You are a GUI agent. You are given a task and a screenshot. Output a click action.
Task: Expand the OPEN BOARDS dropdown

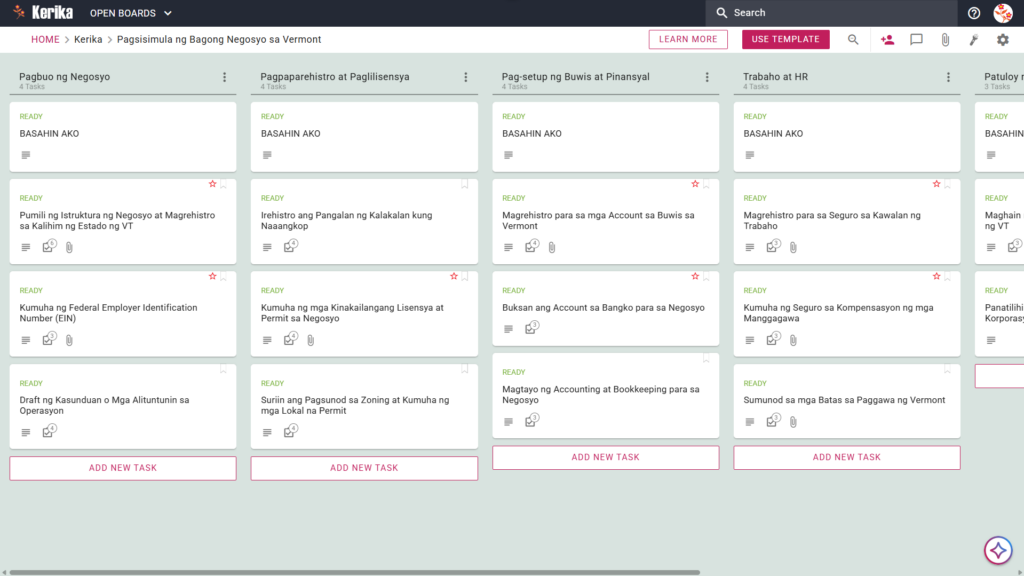pyautogui.click(x=131, y=13)
